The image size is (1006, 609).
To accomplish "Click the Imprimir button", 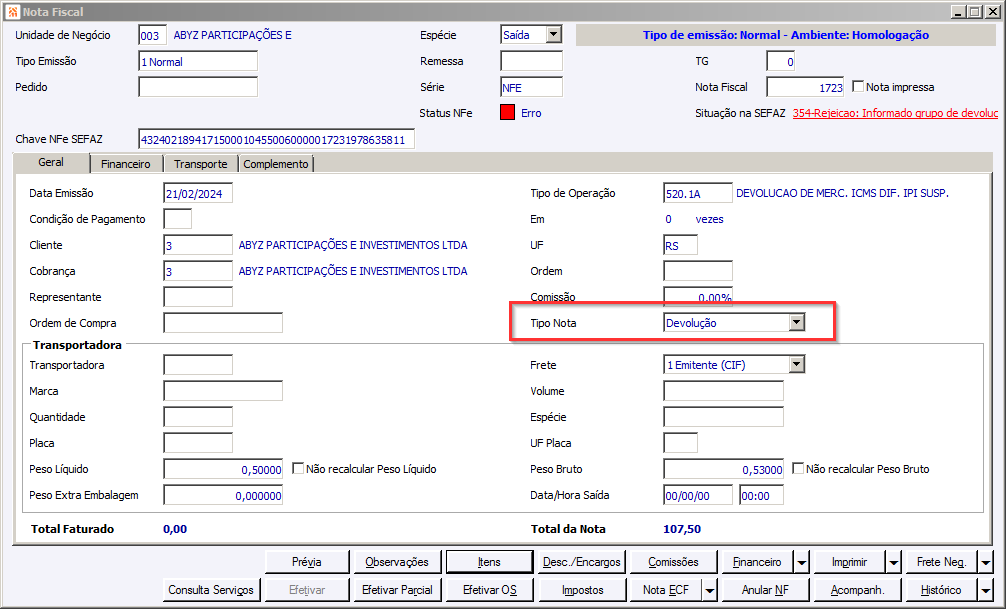I will tap(849, 562).
